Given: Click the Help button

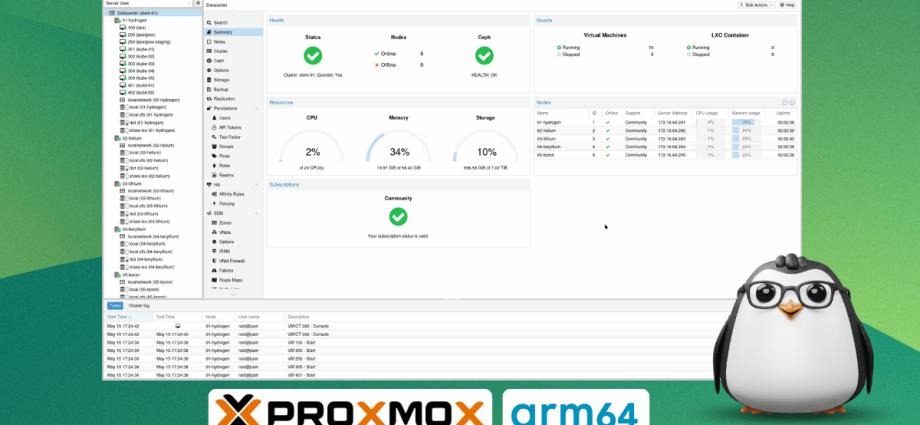Looking at the screenshot, I should pyautogui.click(x=787, y=5).
